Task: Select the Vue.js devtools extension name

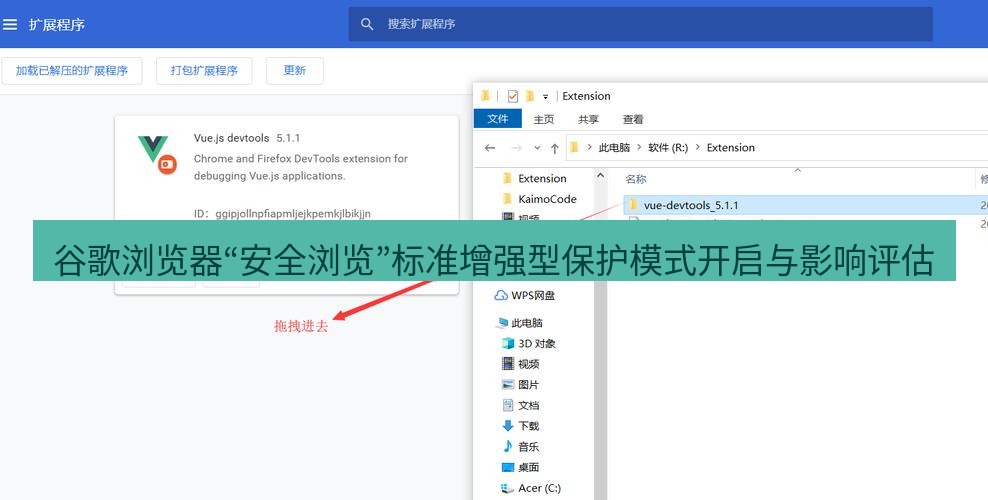Action: coord(231,138)
